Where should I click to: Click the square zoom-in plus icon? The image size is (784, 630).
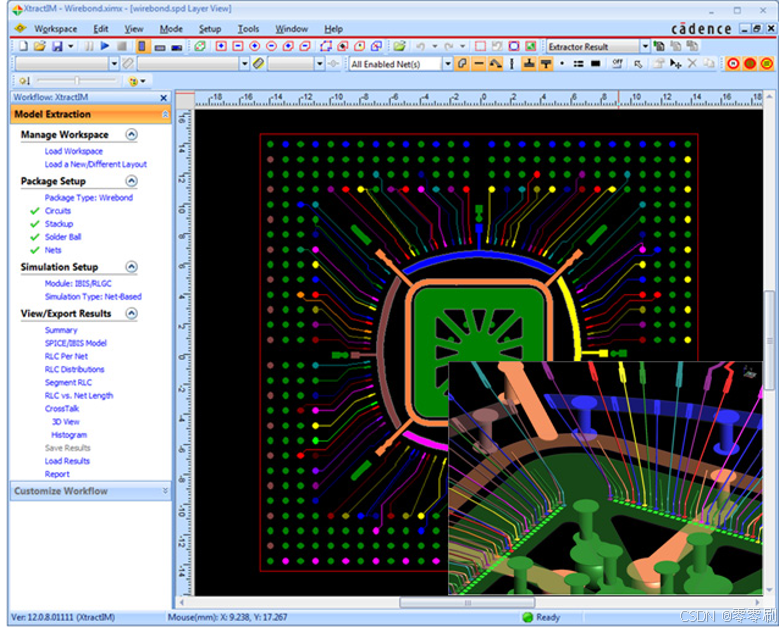(x=221, y=46)
